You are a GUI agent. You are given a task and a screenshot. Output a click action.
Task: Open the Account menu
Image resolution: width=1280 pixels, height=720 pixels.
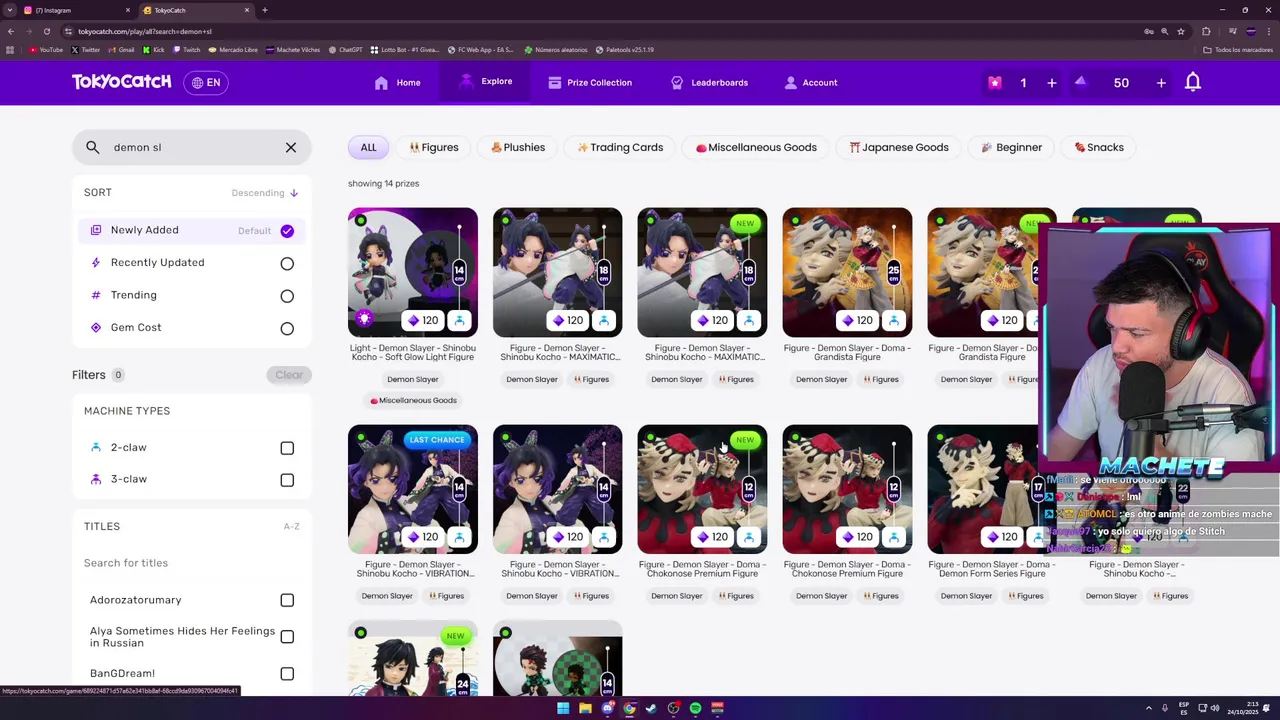pyautogui.click(x=811, y=83)
